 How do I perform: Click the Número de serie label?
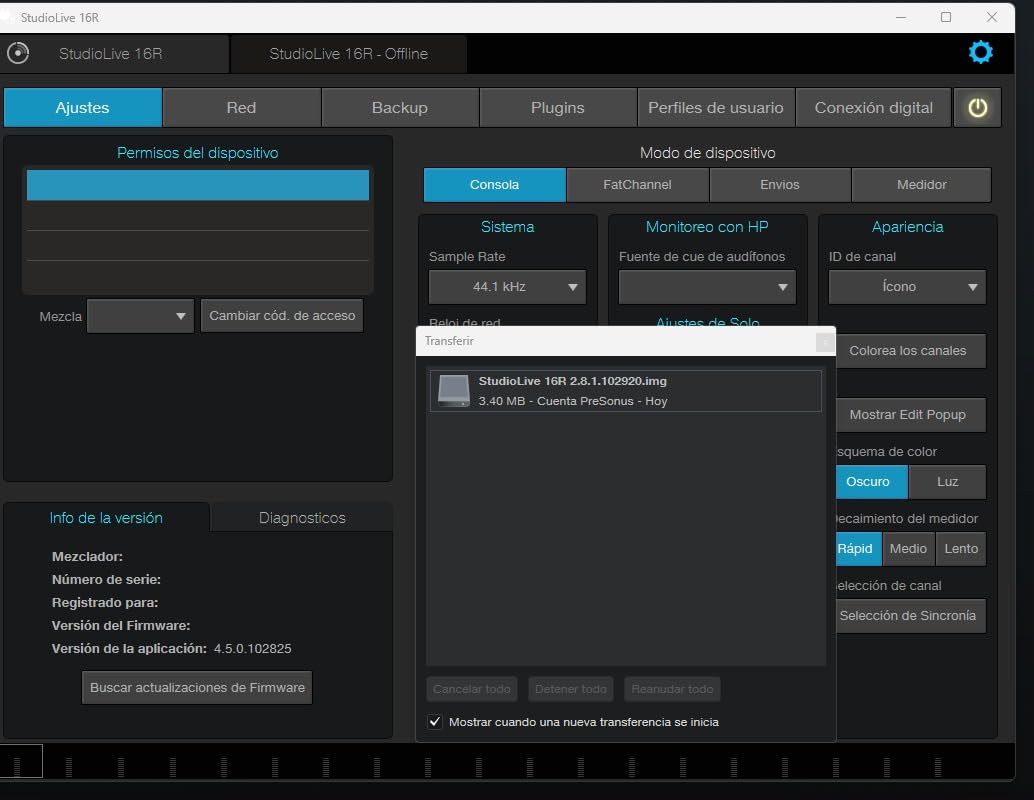(x=106, y=580)
